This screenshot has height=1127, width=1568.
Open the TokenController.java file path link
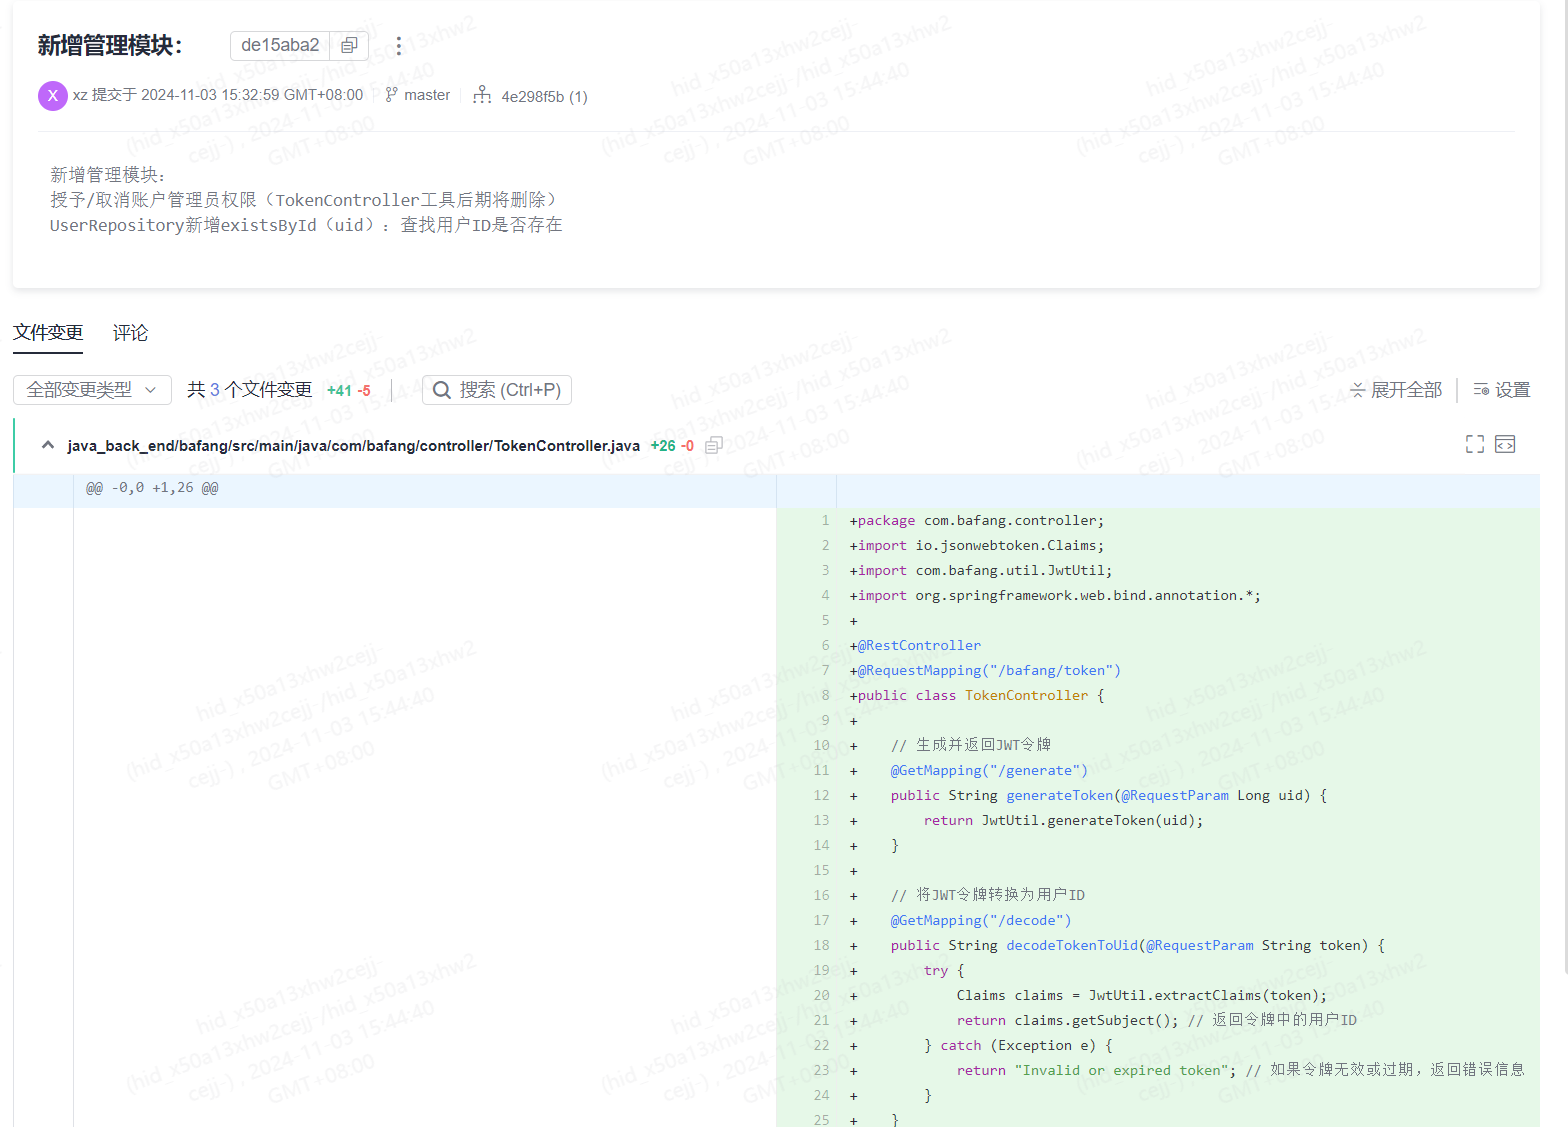tap(354, 446)
